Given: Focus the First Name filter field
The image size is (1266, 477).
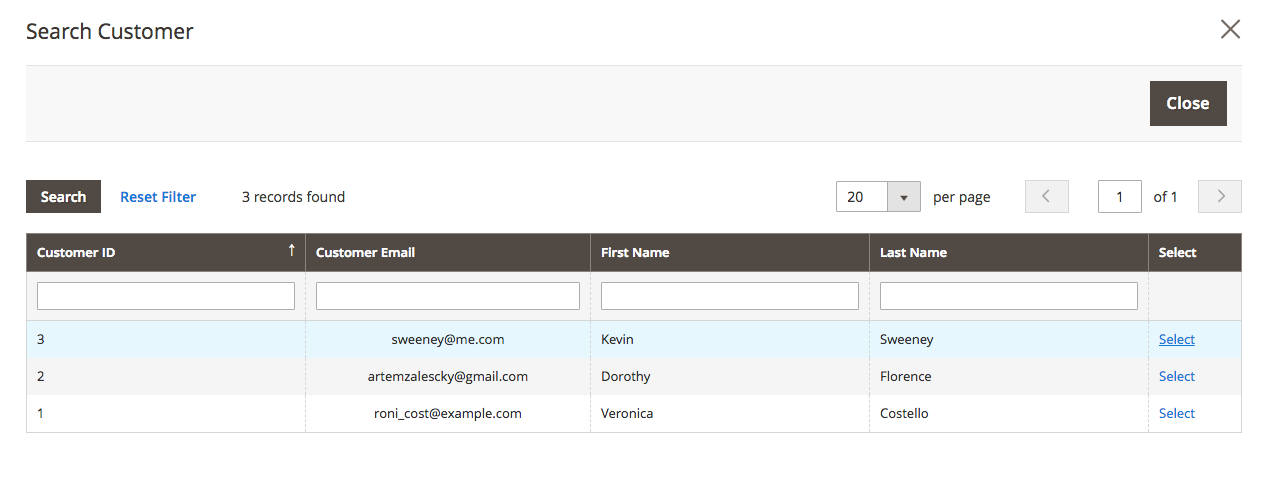Looking at the screenshot, I should [x=730, y=296].
